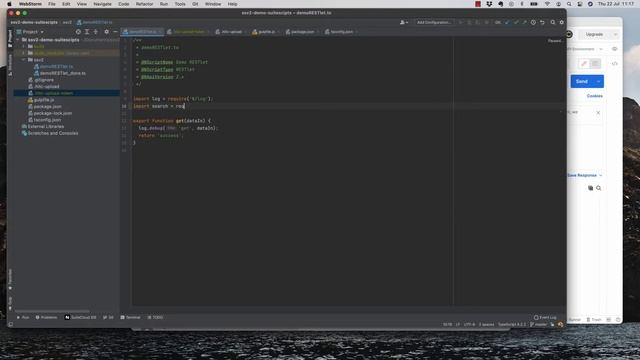This screenshot has width=640, height=360.
Task: Click the Git push arrow icon
Action: tap(524, 22)
